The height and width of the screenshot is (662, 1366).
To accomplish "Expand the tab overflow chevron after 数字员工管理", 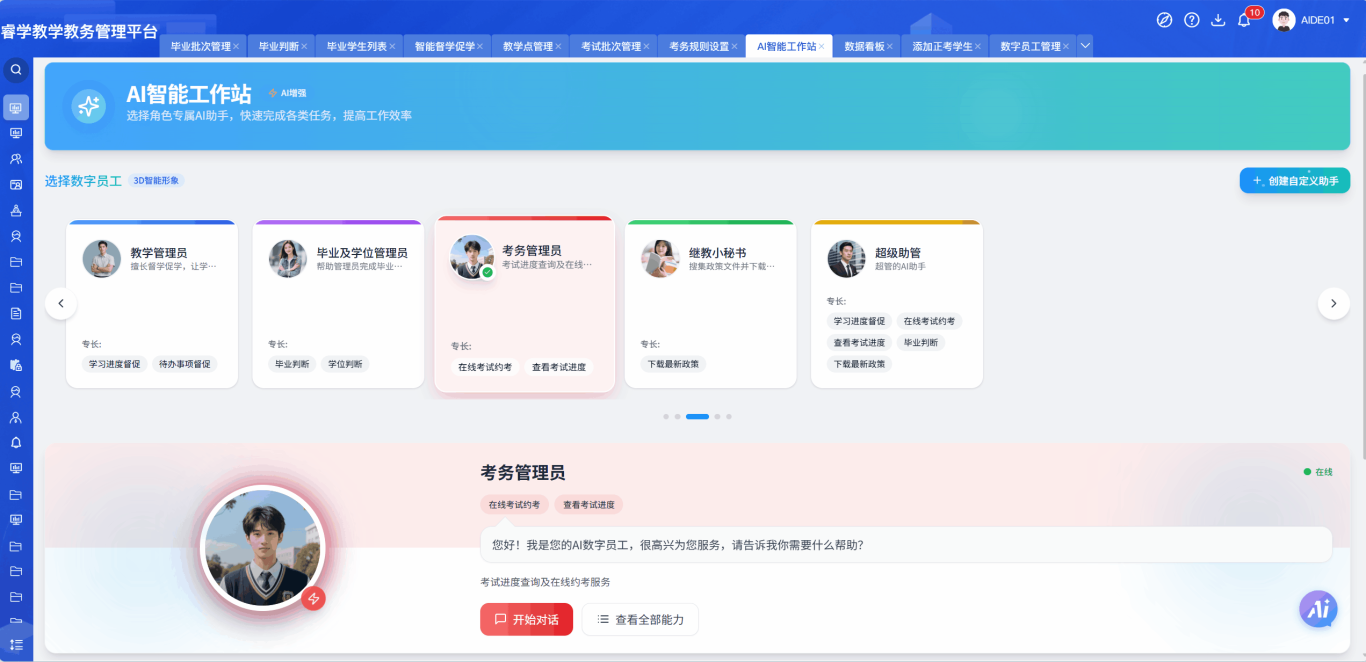I will pyautogui.click(x=1085, y=46).
